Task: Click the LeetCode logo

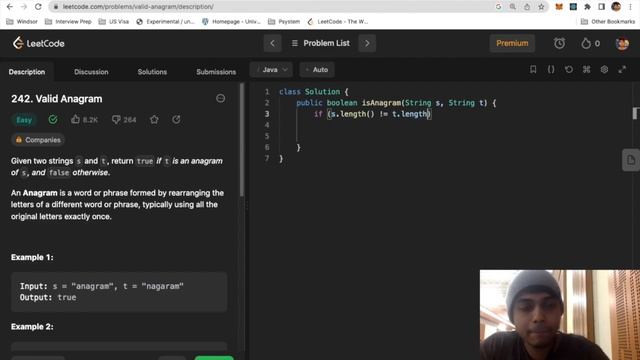Action: click(x=39, y=43)
